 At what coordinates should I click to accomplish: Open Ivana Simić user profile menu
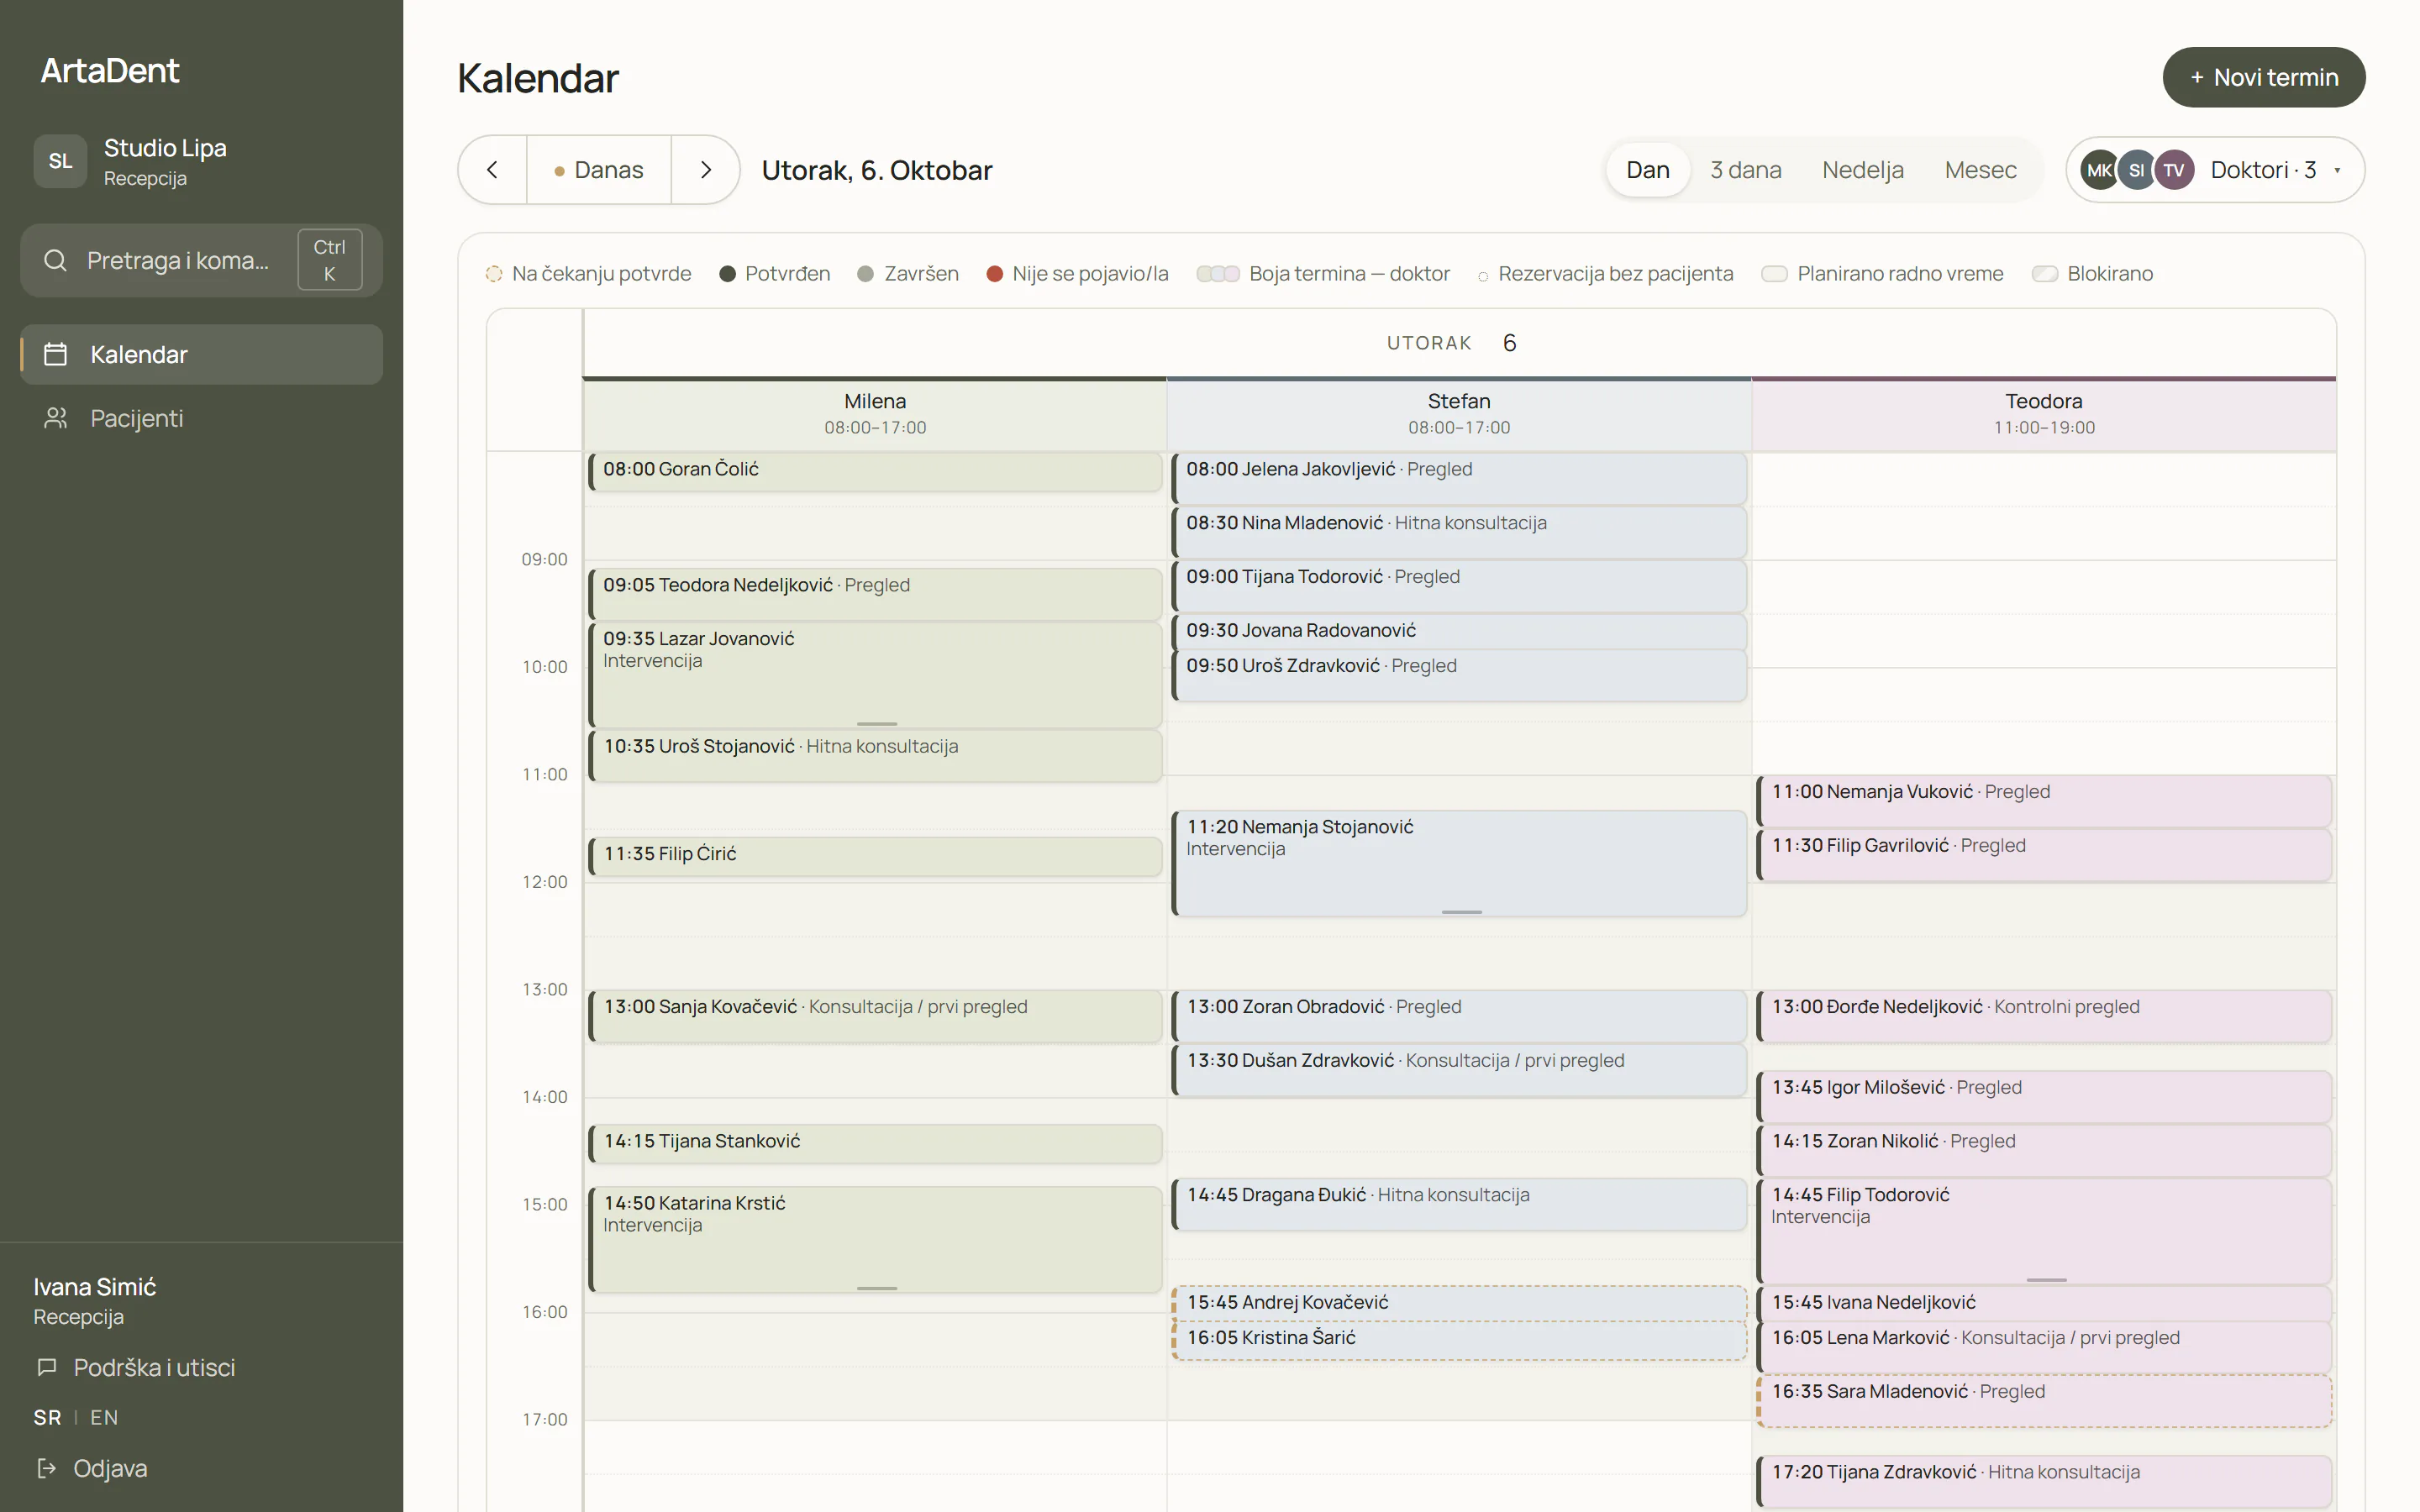(95, 1300)
